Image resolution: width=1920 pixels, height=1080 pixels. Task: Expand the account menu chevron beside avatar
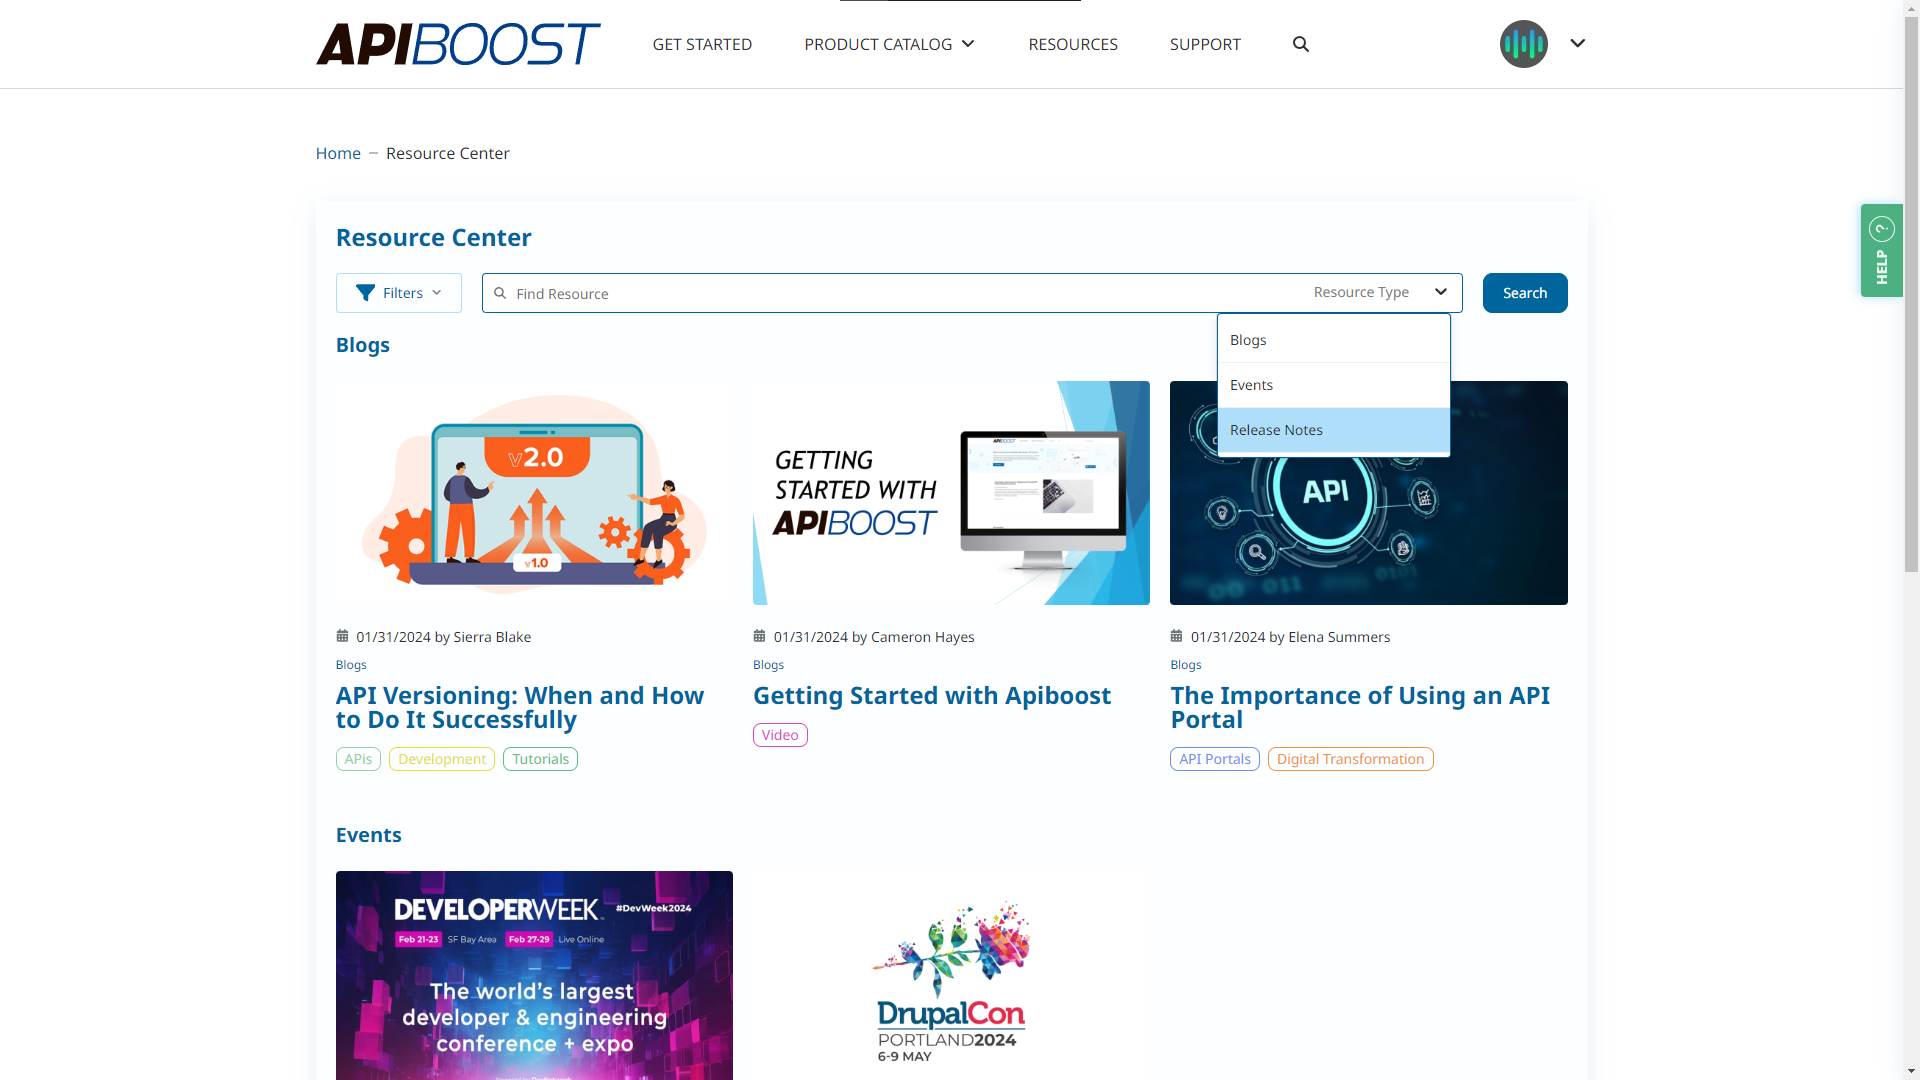(x=1577, y=43)
